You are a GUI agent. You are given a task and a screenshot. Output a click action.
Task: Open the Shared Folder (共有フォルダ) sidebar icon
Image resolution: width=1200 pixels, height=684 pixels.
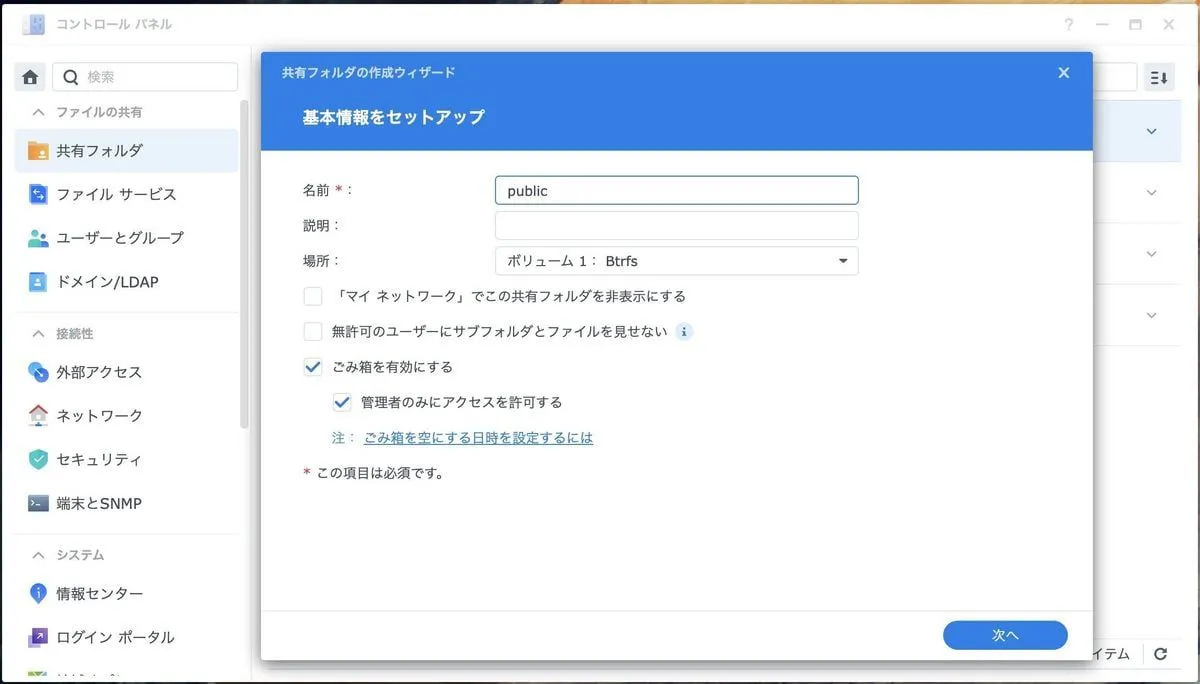click(x=38, y=151)
